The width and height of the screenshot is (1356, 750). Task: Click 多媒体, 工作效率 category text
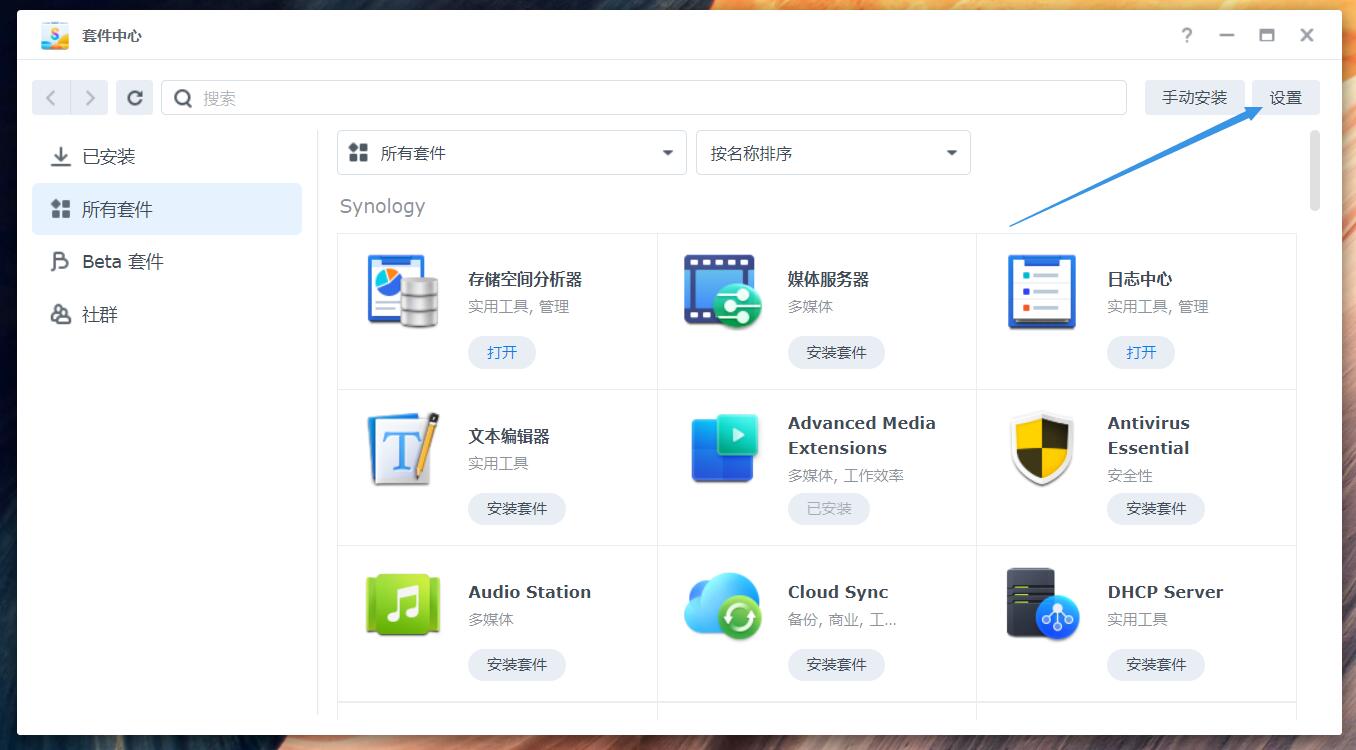(846, 476)
